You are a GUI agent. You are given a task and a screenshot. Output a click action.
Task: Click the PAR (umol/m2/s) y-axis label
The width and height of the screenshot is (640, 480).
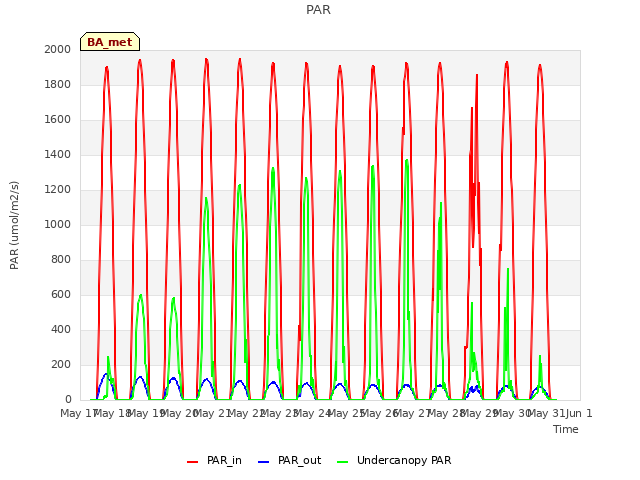coord(14,225)
